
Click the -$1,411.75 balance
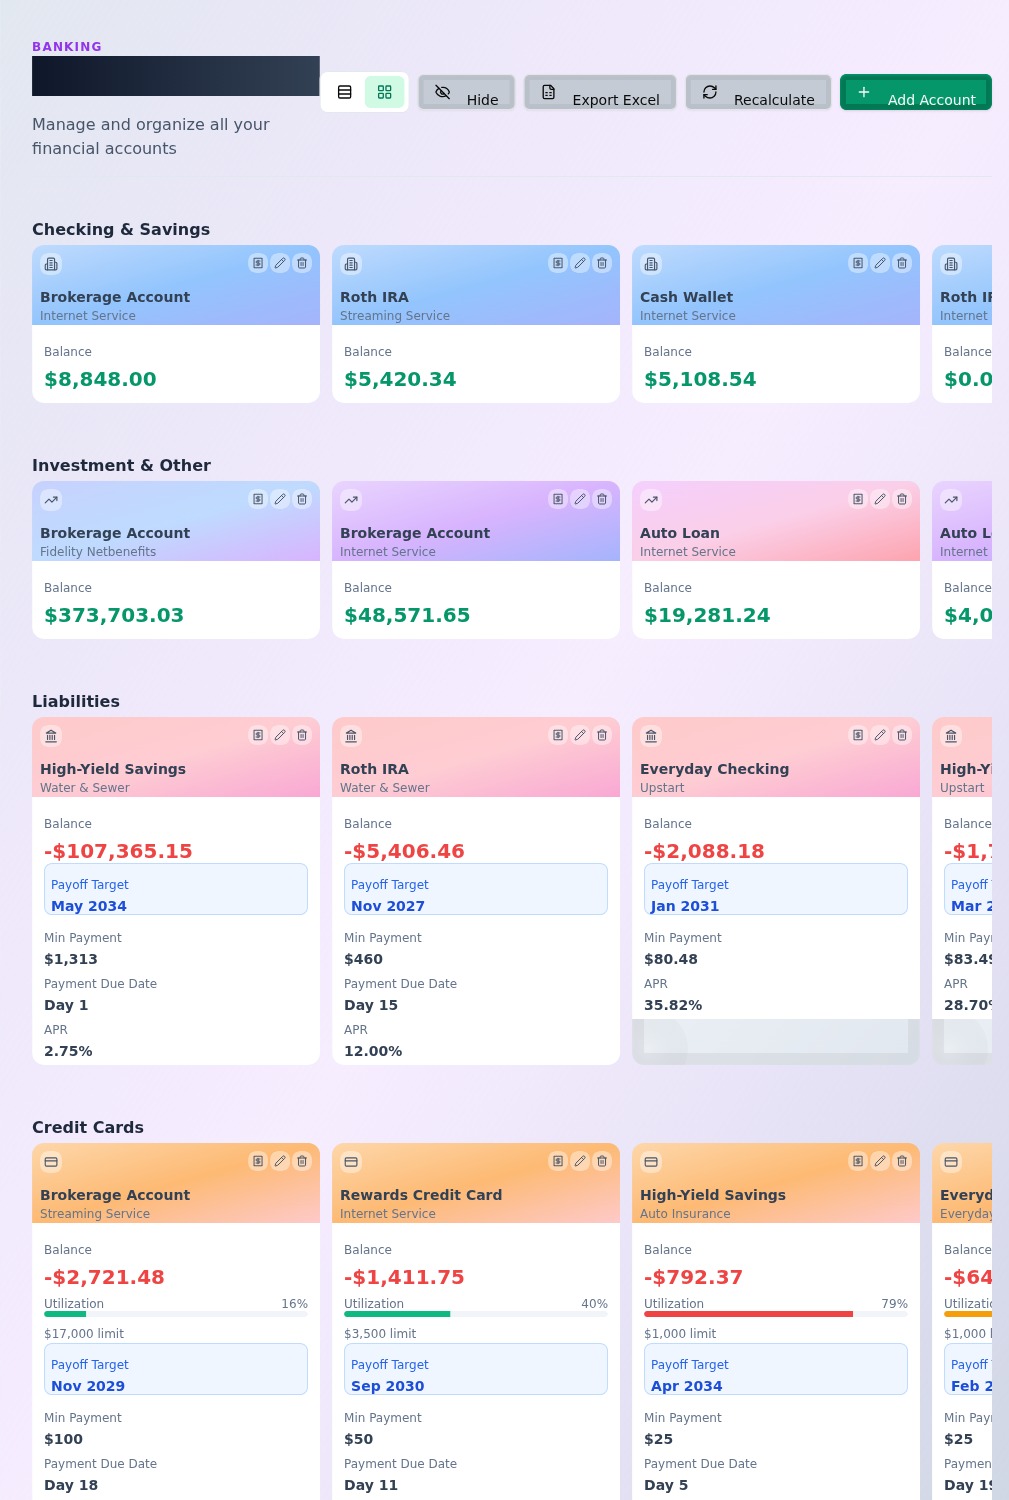[404, 1277]
